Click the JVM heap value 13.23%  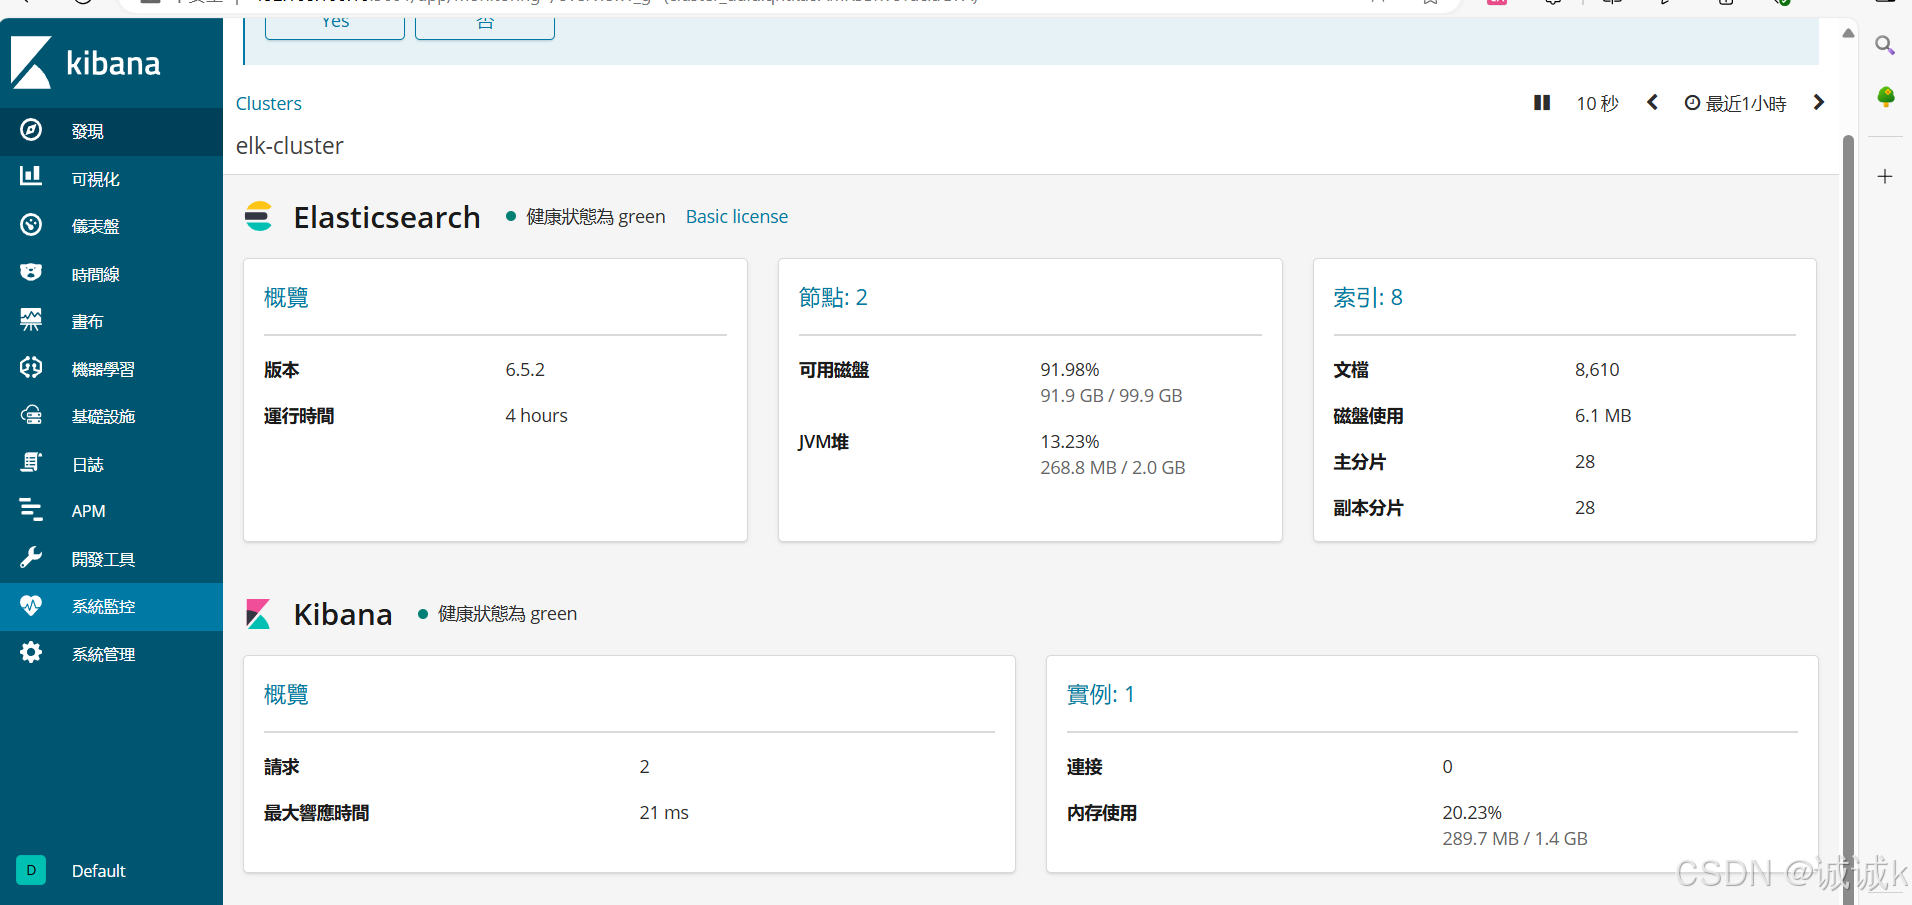click(x=1070, y=441)
